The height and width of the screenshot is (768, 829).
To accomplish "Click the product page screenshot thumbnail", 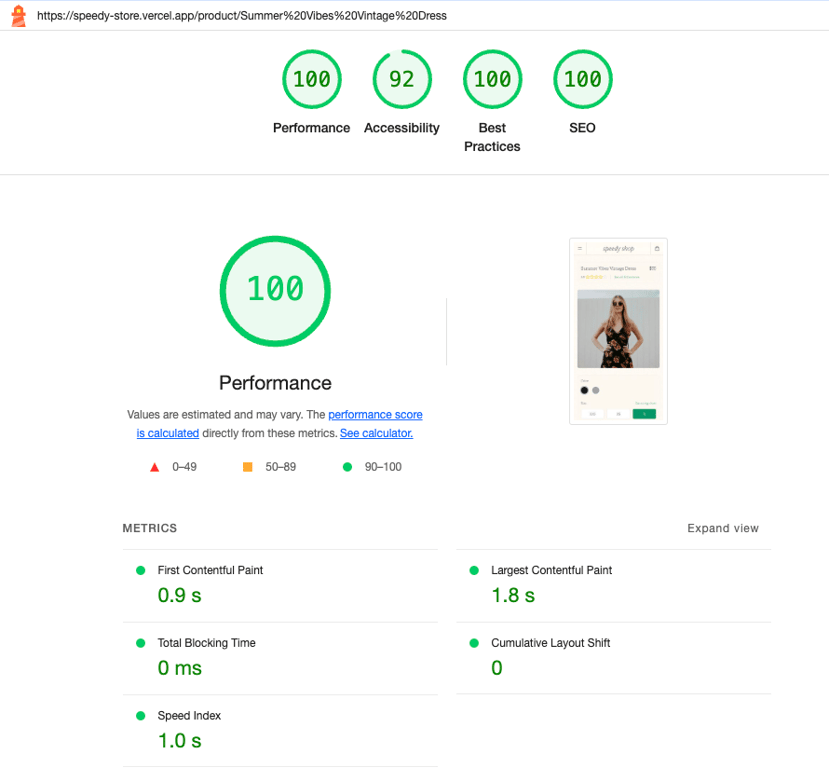I will [618, 331].
